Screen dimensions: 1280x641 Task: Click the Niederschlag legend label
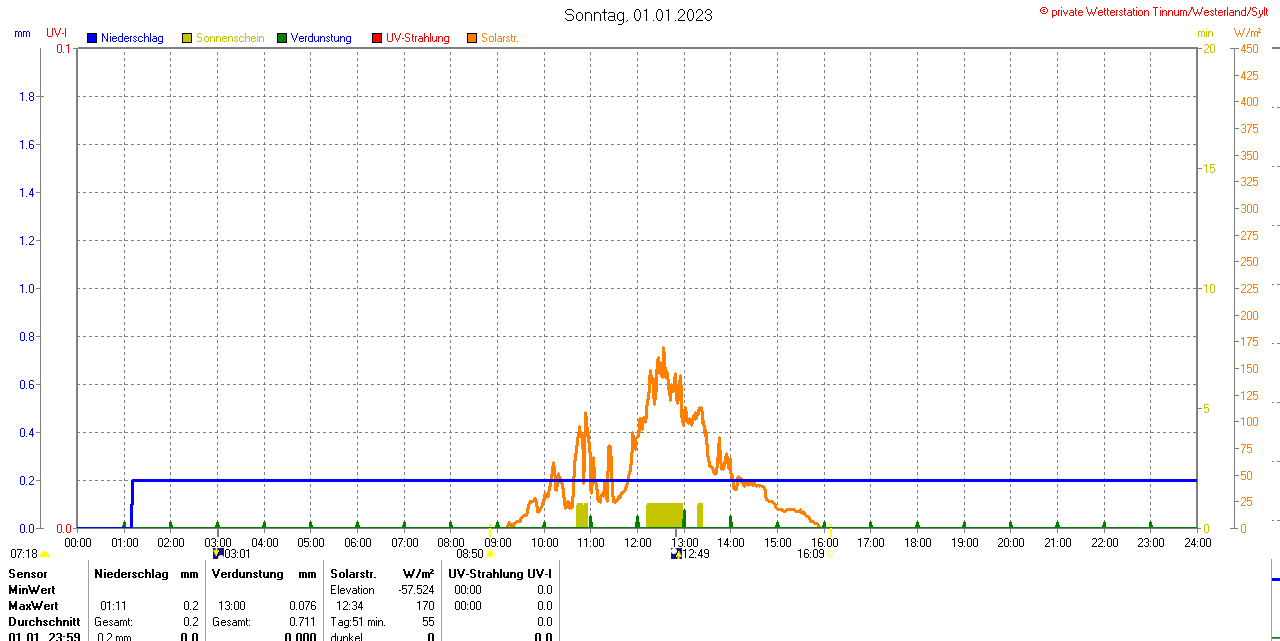pyautogui.click(x=133, y=38)
